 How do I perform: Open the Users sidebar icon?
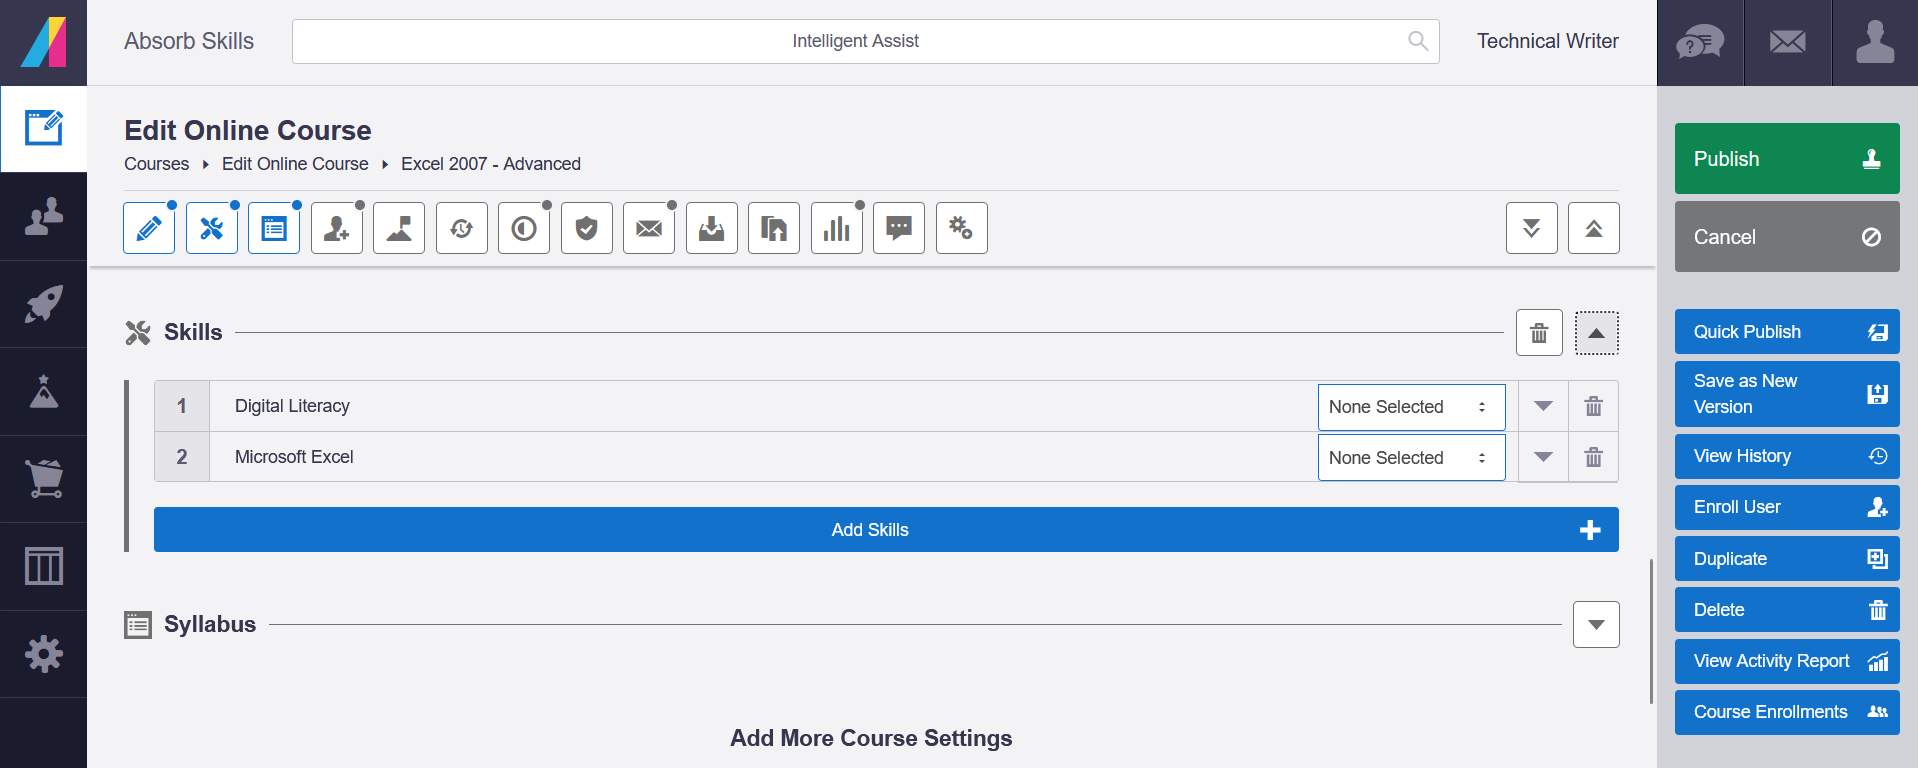point(43,216)
